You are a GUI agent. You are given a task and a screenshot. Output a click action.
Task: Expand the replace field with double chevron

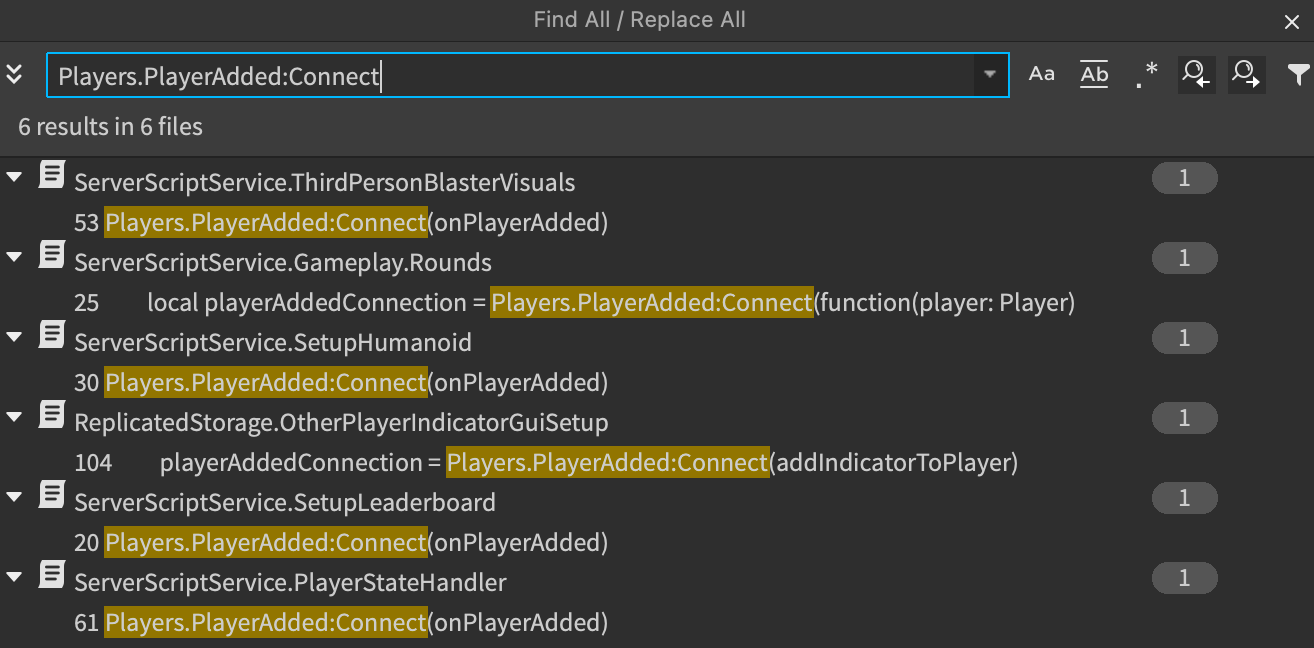(14, 74)
